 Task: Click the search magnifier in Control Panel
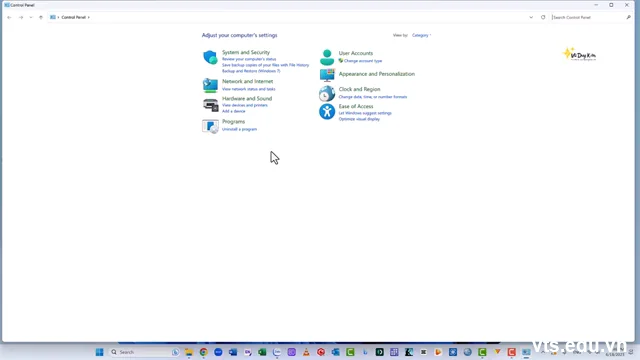click(628, 17)
